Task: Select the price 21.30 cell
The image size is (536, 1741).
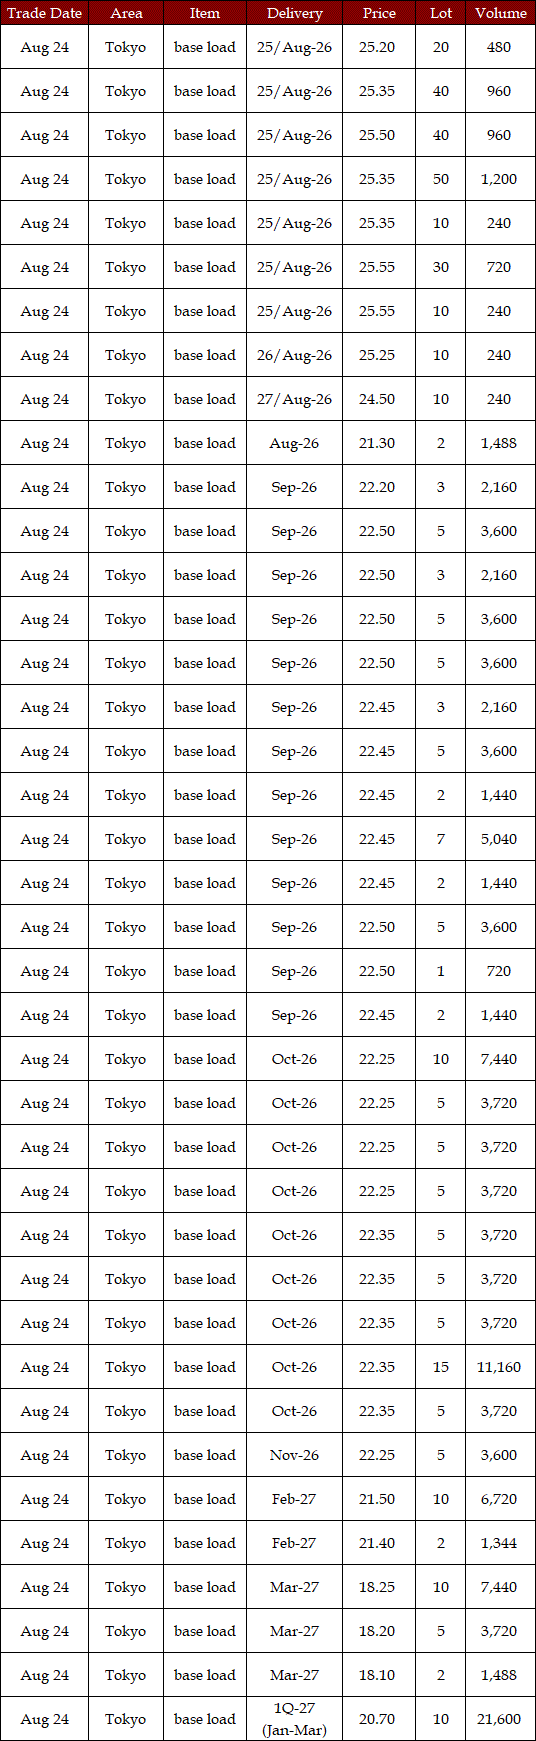Action: coord(379,443)
